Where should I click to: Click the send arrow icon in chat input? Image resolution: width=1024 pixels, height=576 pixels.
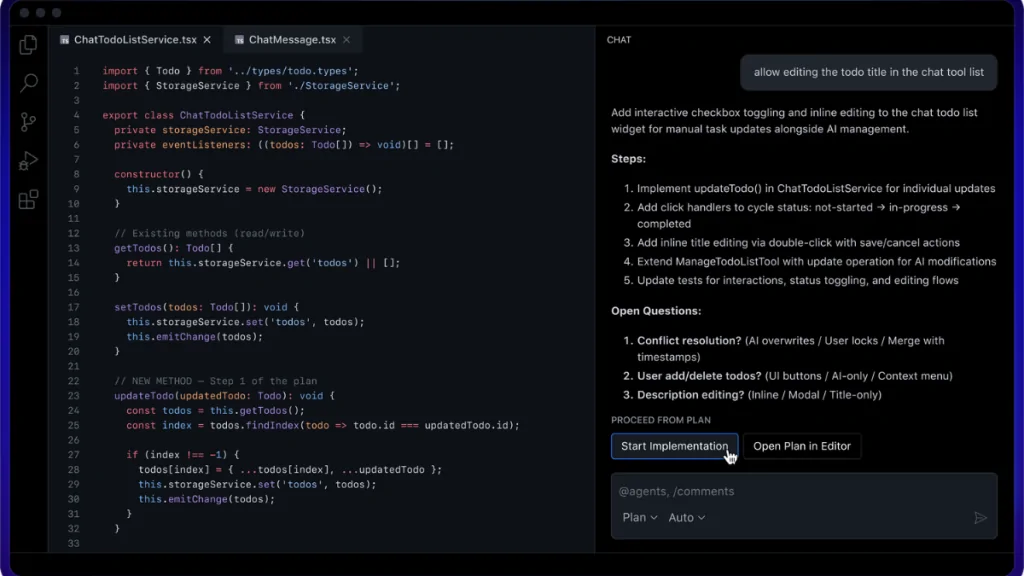(x=980, y=518)
